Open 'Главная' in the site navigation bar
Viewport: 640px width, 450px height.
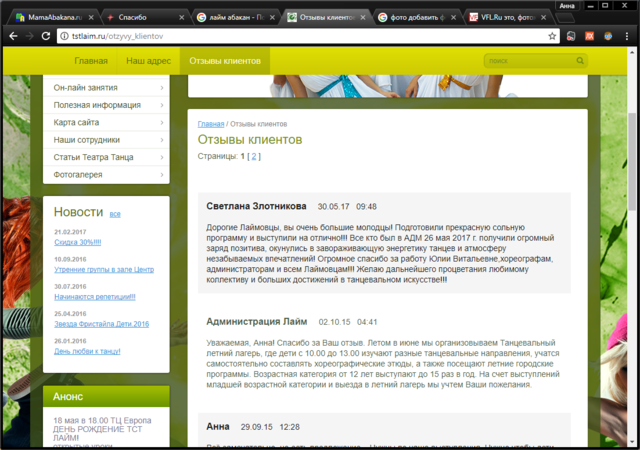point(90,61)
